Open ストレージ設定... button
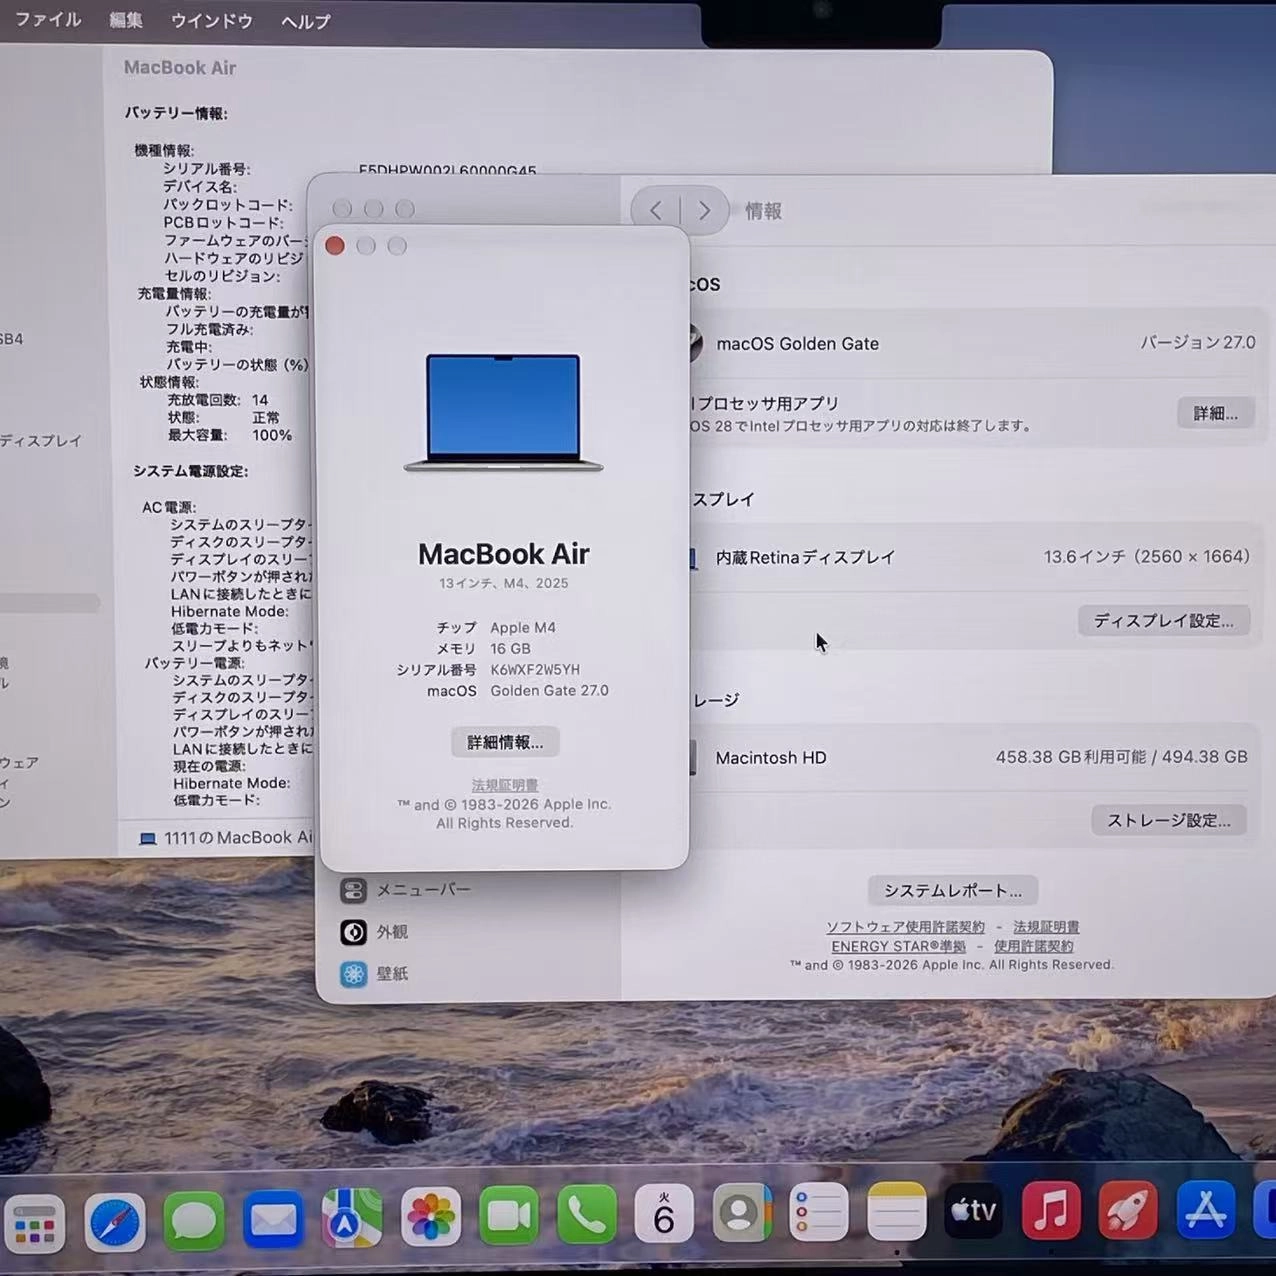 1168,820
